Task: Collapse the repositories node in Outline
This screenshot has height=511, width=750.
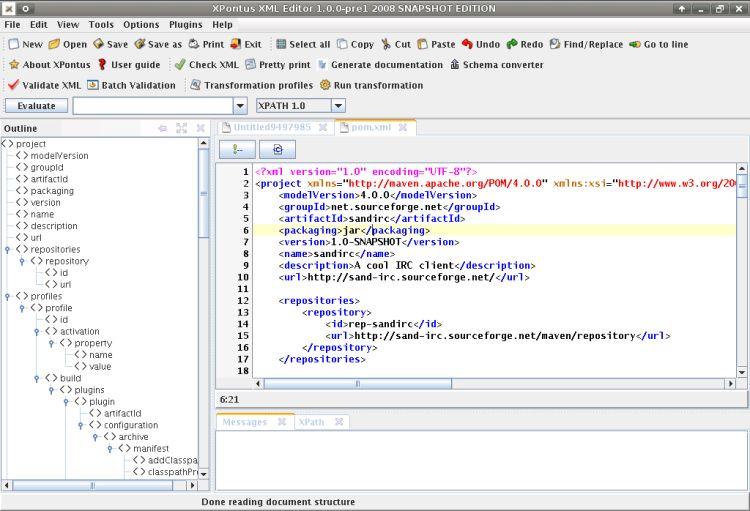Action: (x=7, y=249)
